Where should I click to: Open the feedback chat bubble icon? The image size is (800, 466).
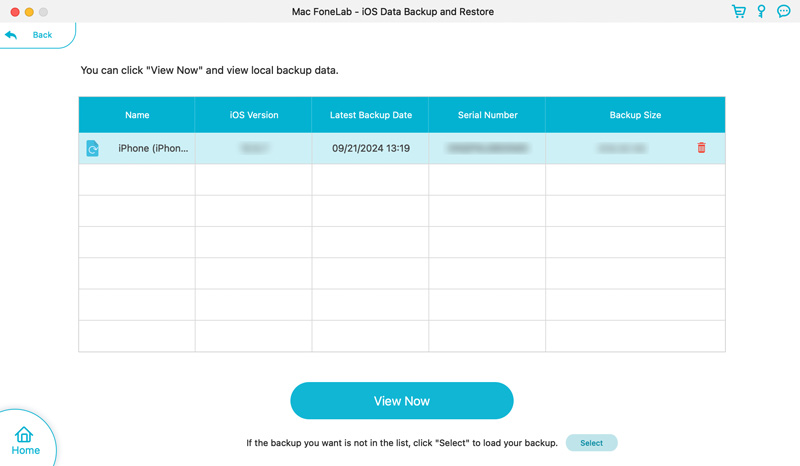783,12
